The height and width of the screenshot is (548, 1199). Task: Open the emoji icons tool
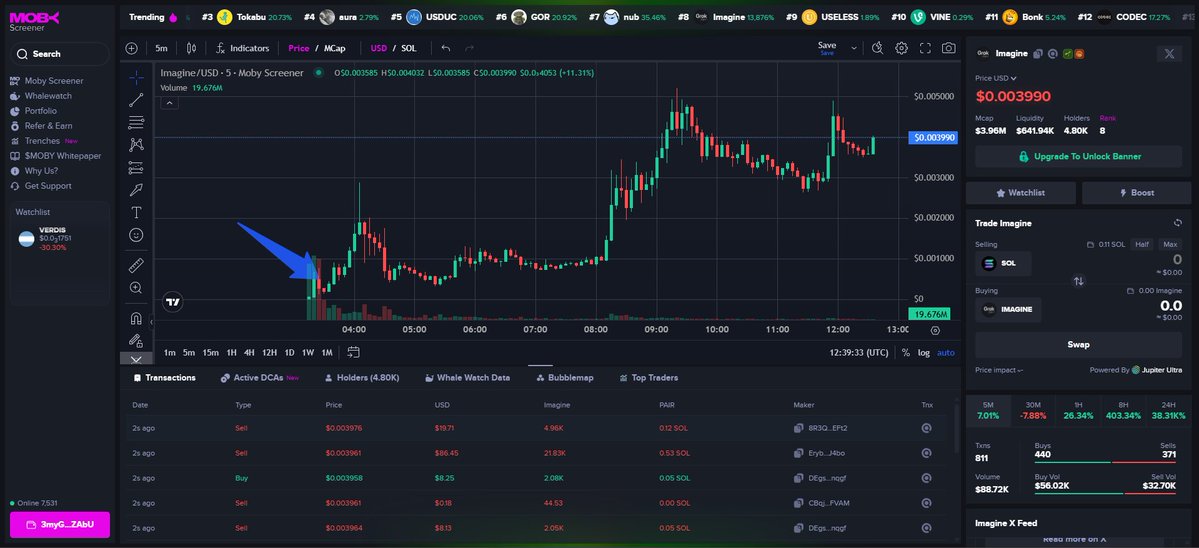click(x=136, y=235)
